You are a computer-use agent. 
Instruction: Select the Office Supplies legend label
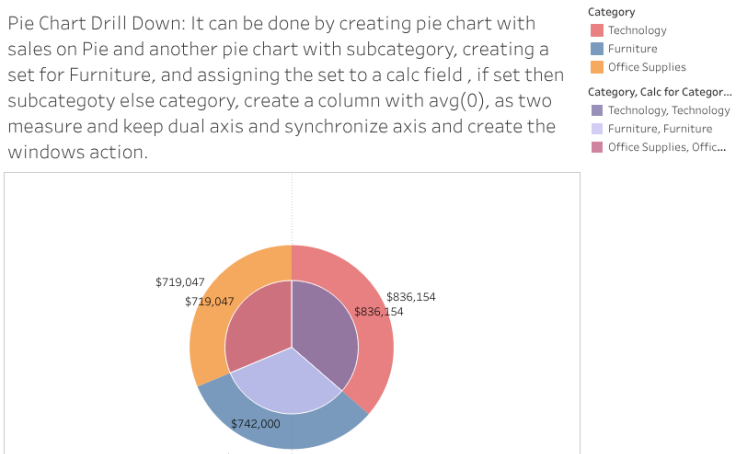647,67
